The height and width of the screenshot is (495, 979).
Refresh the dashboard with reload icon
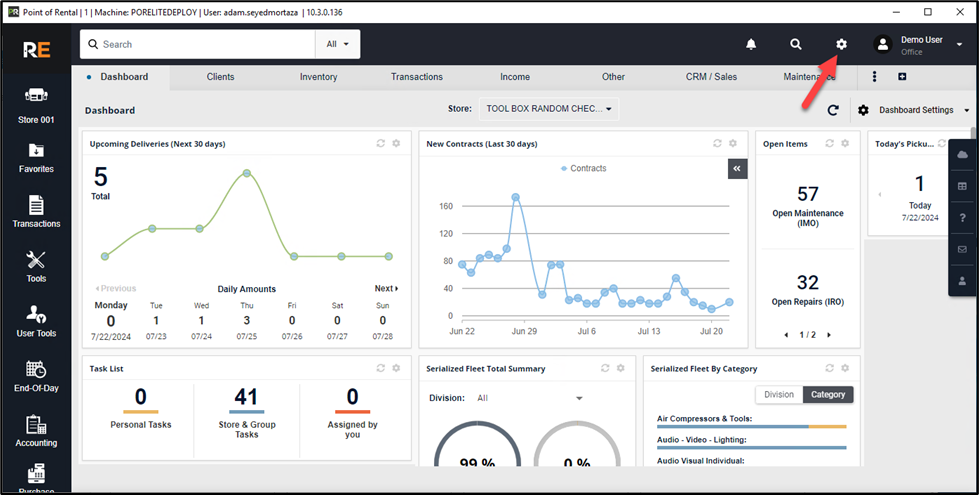tap(833, 110)
